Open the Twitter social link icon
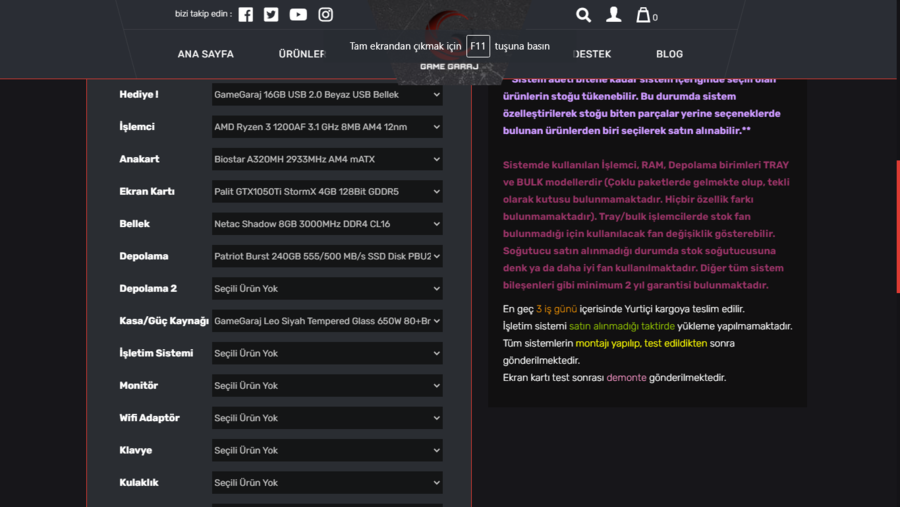The width and height of the screenshot is (900, 507). [x=271, y=14]
